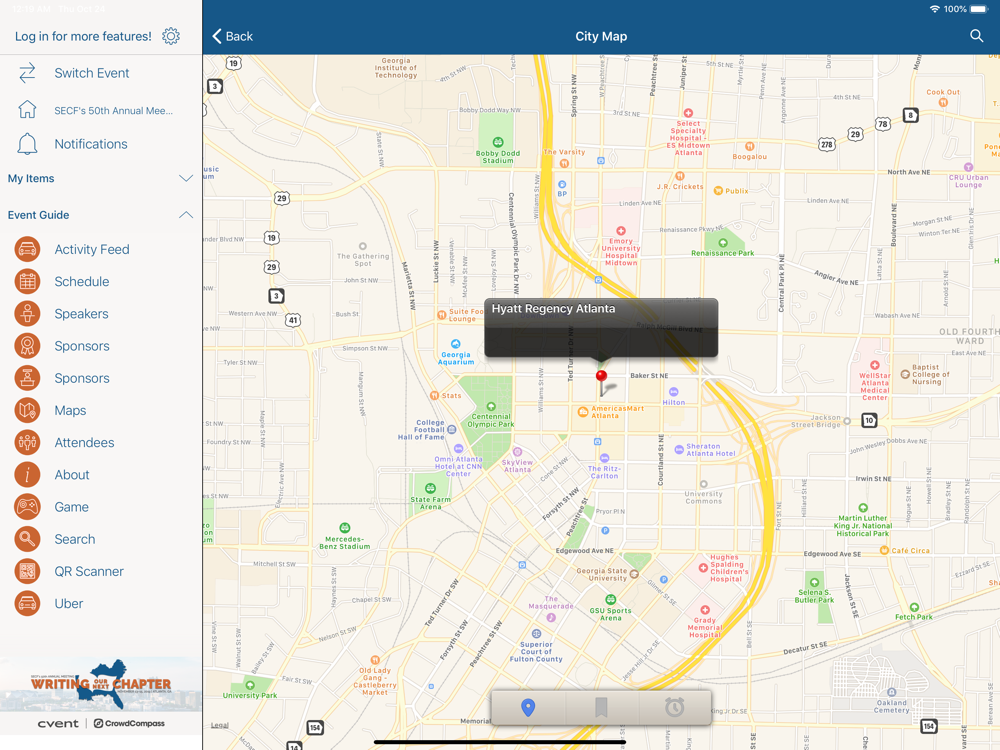Select the location pin toolbar button

[x=528, y=708]
